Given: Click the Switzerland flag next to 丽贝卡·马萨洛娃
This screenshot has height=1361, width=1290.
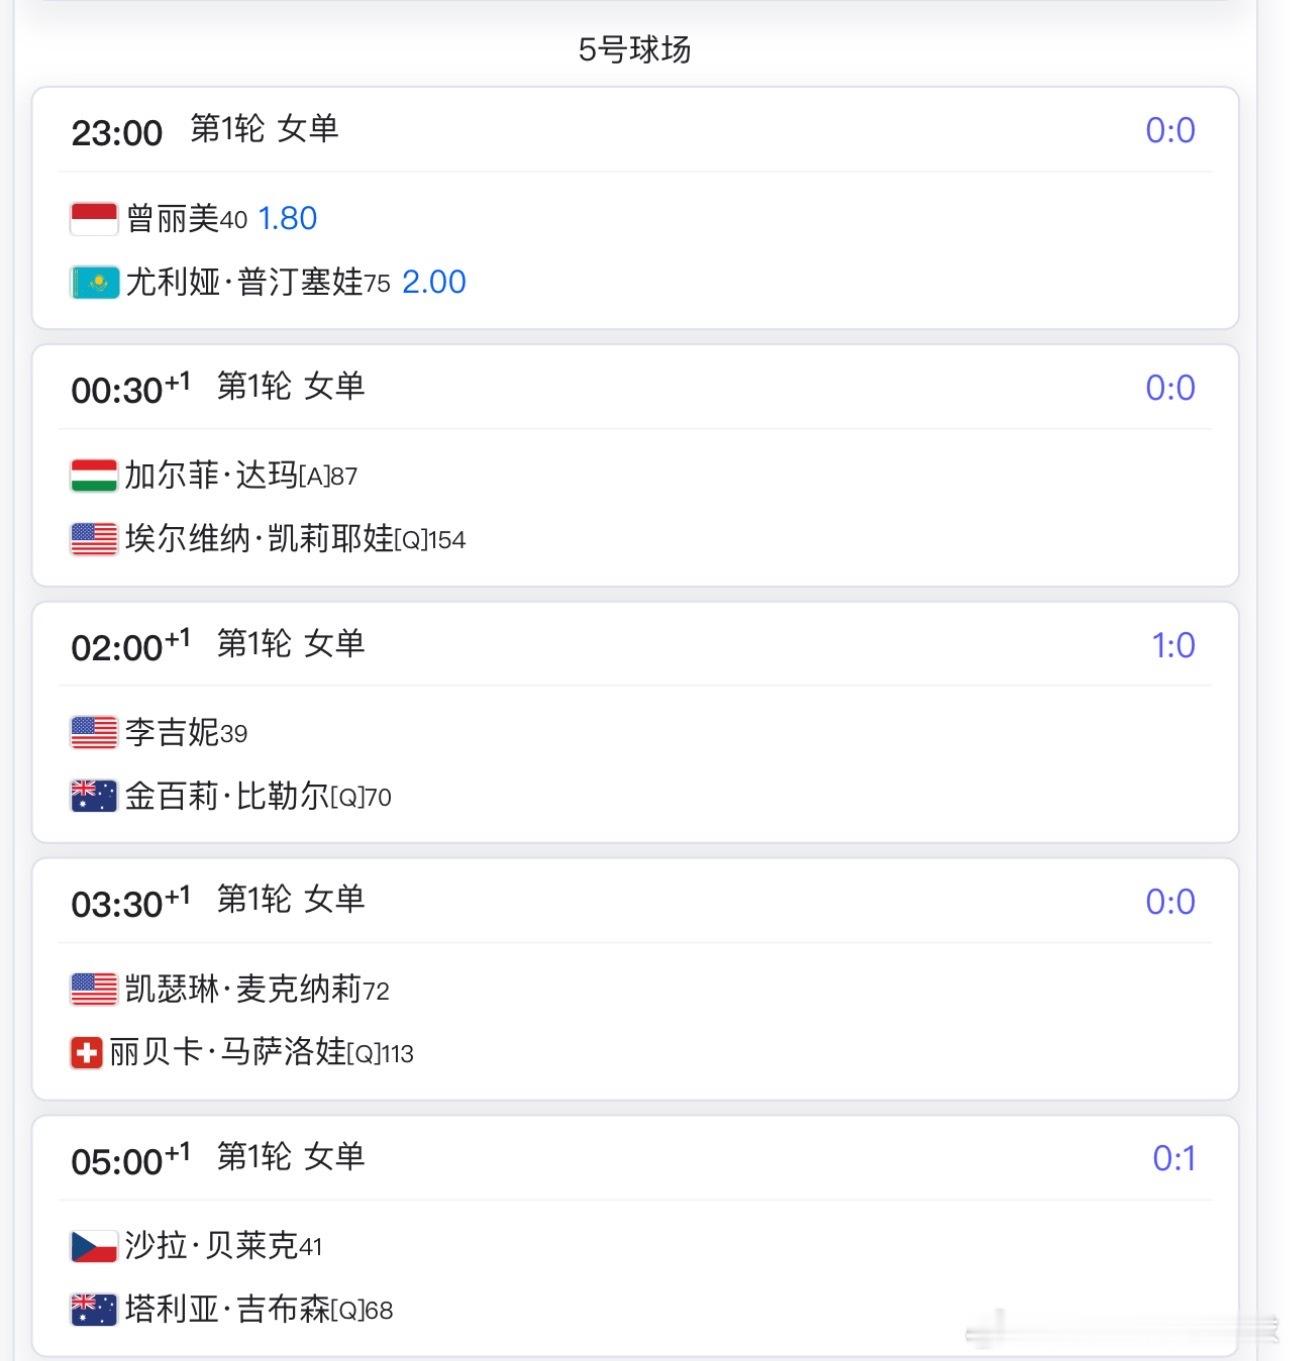Looking at the screenshot, I should point(86,1052).
